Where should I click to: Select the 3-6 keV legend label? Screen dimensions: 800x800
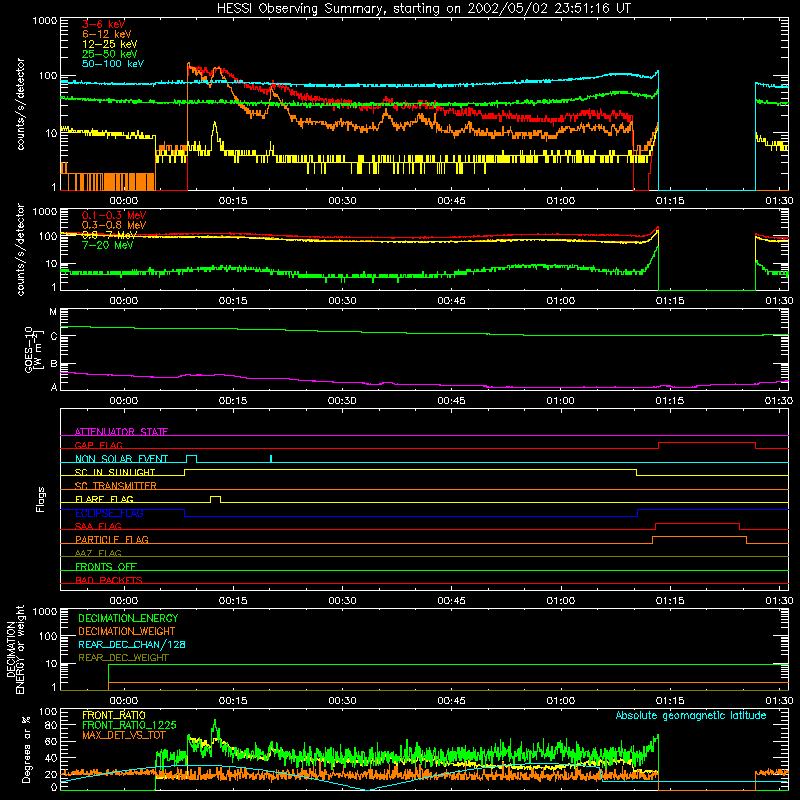(x=104, y=24)
